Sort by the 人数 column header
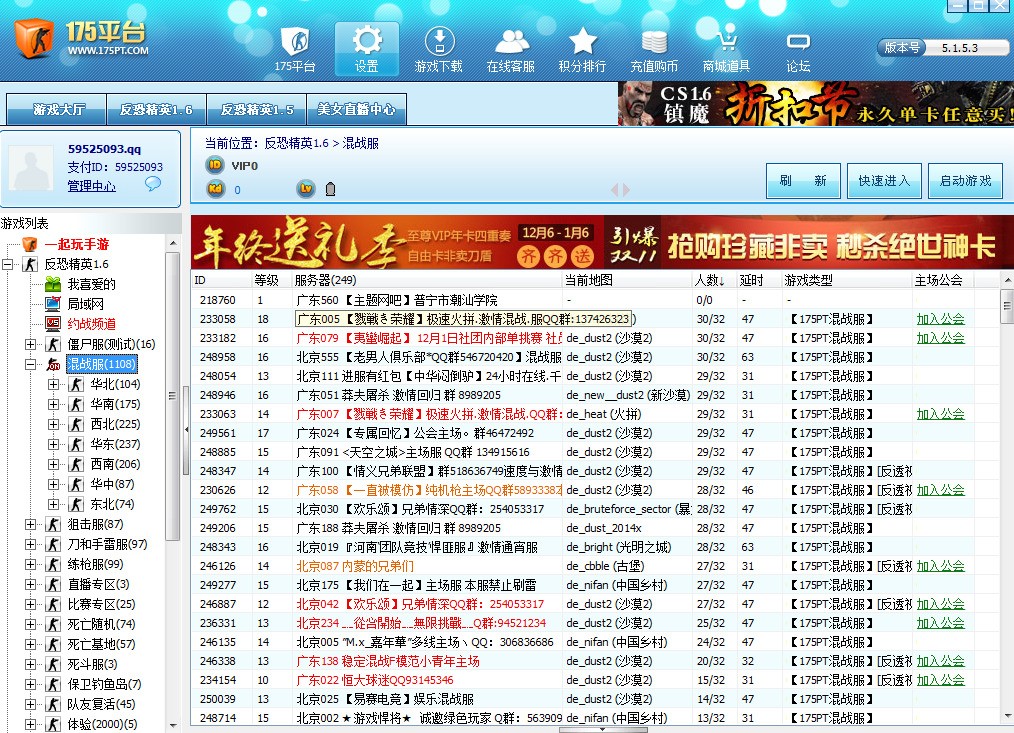1014x733 pixels. [x=714, y=280]
